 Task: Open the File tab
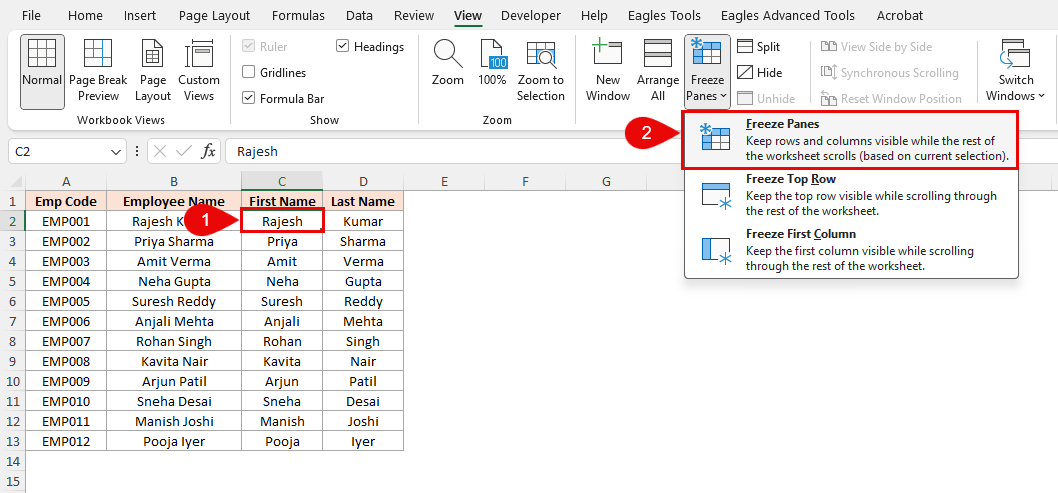tap(31, 16)
